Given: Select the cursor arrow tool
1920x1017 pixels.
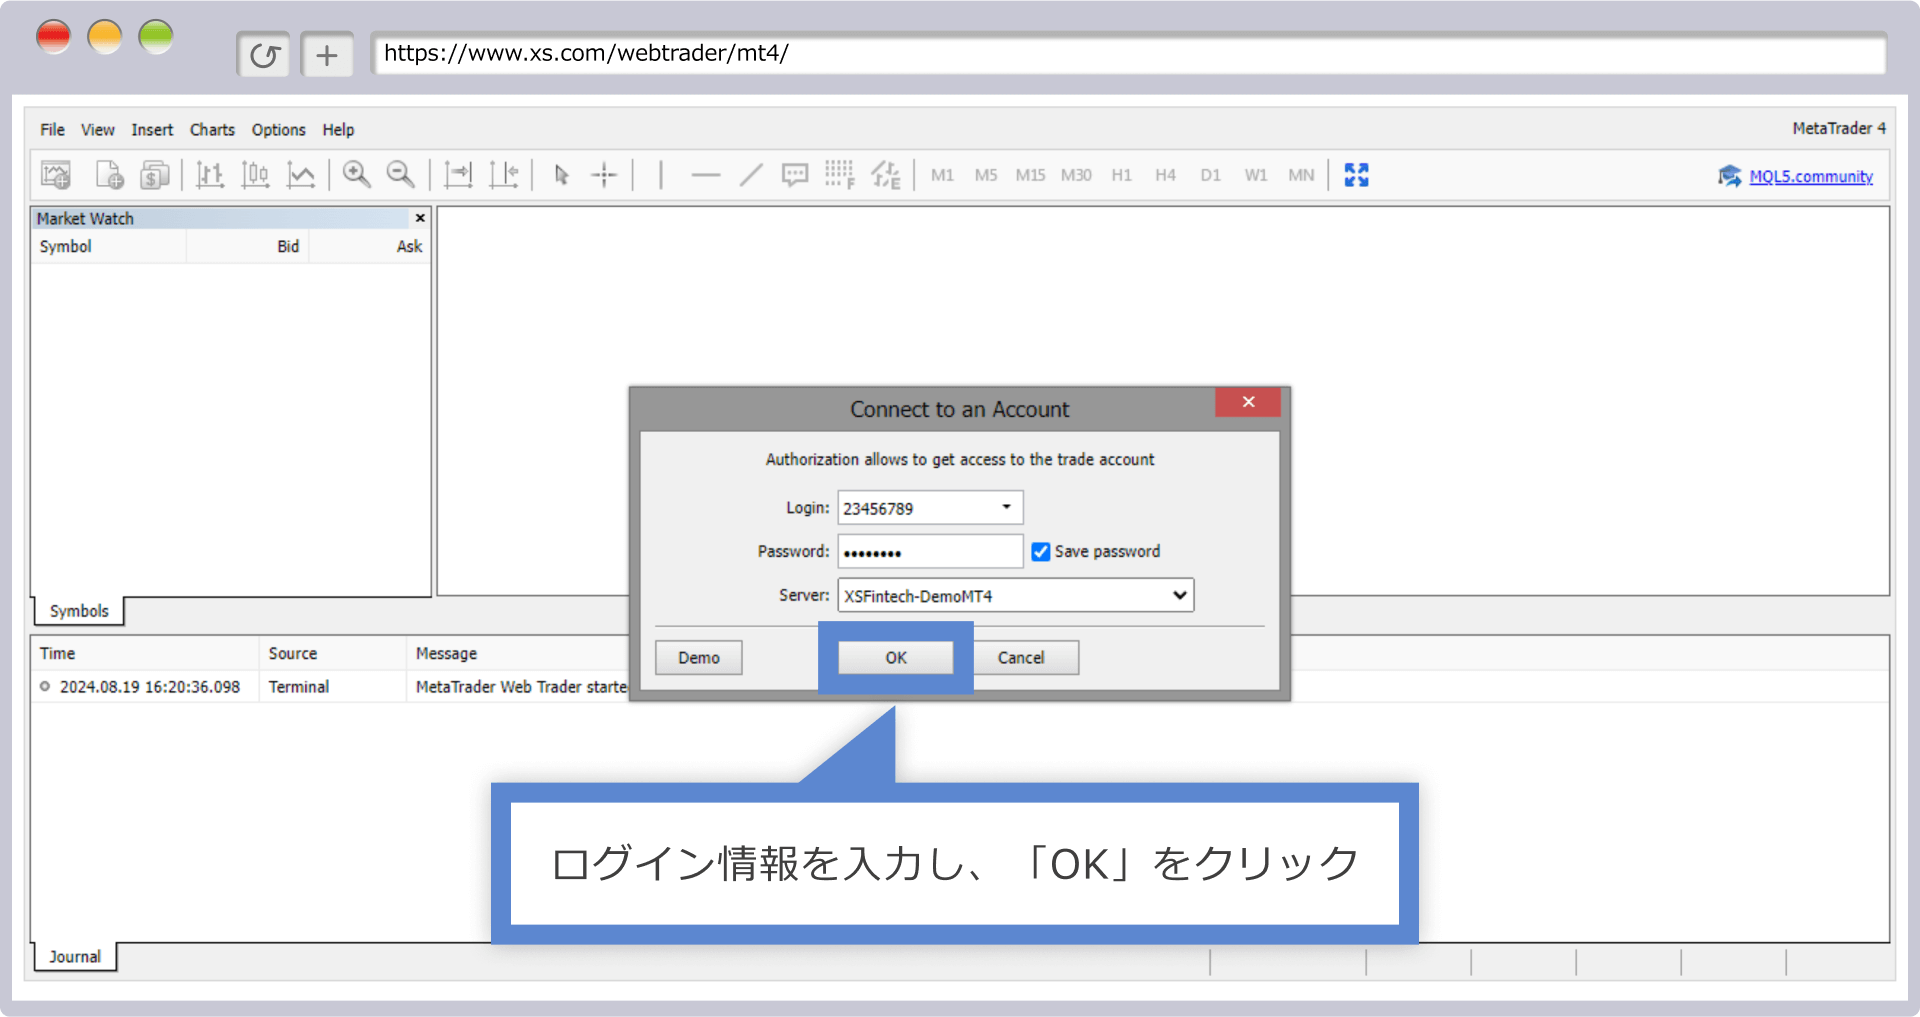Looking at the screenshot, I should coord(561,175).
